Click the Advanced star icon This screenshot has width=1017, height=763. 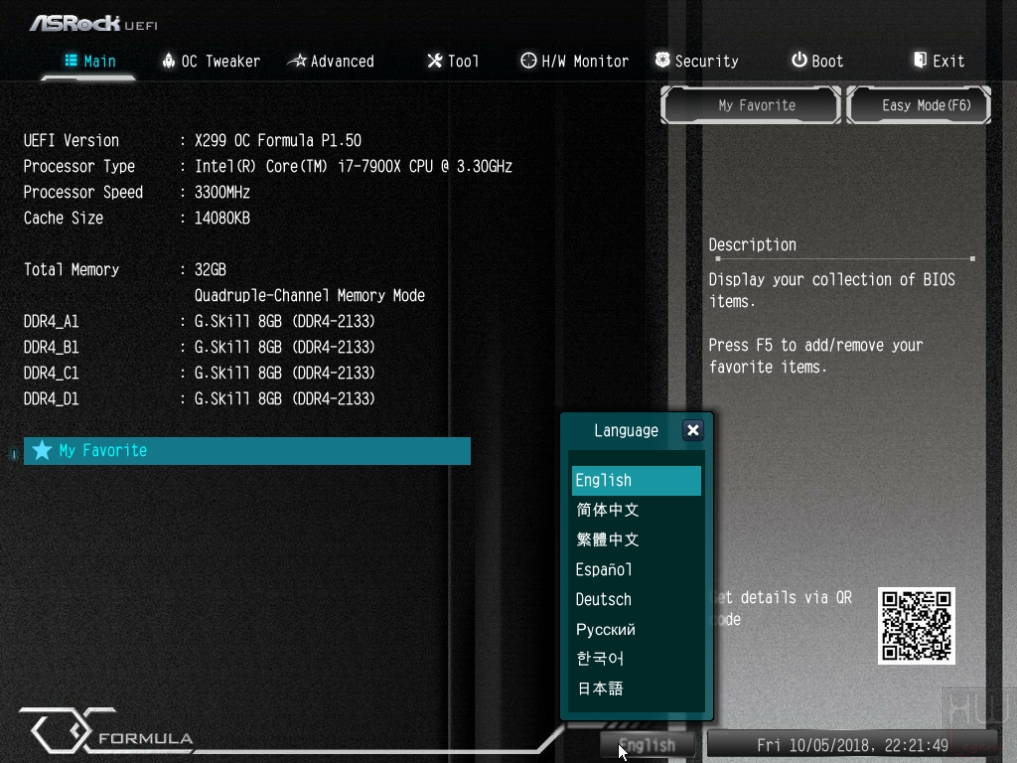pos(297,60)
